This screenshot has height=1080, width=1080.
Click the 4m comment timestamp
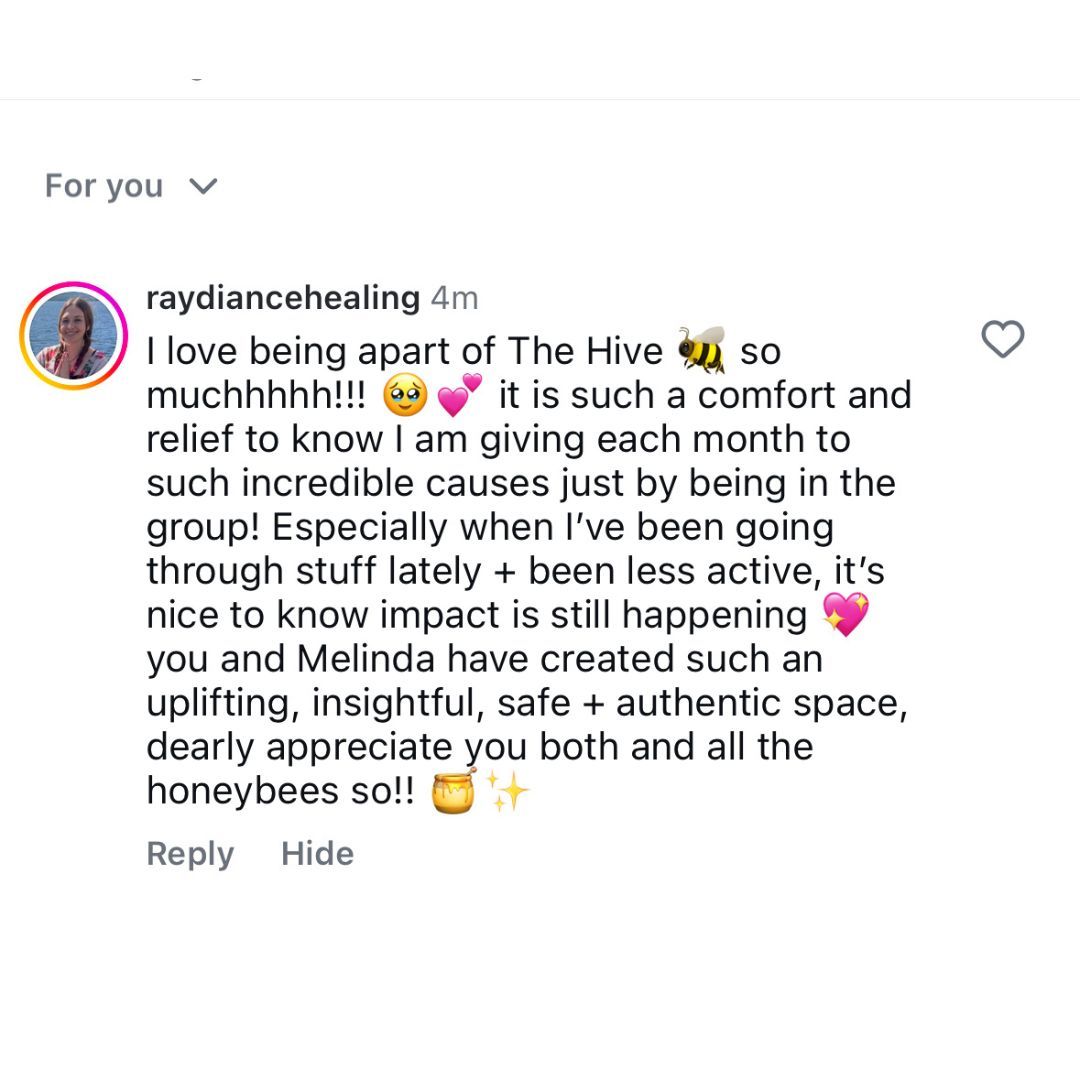454,297
